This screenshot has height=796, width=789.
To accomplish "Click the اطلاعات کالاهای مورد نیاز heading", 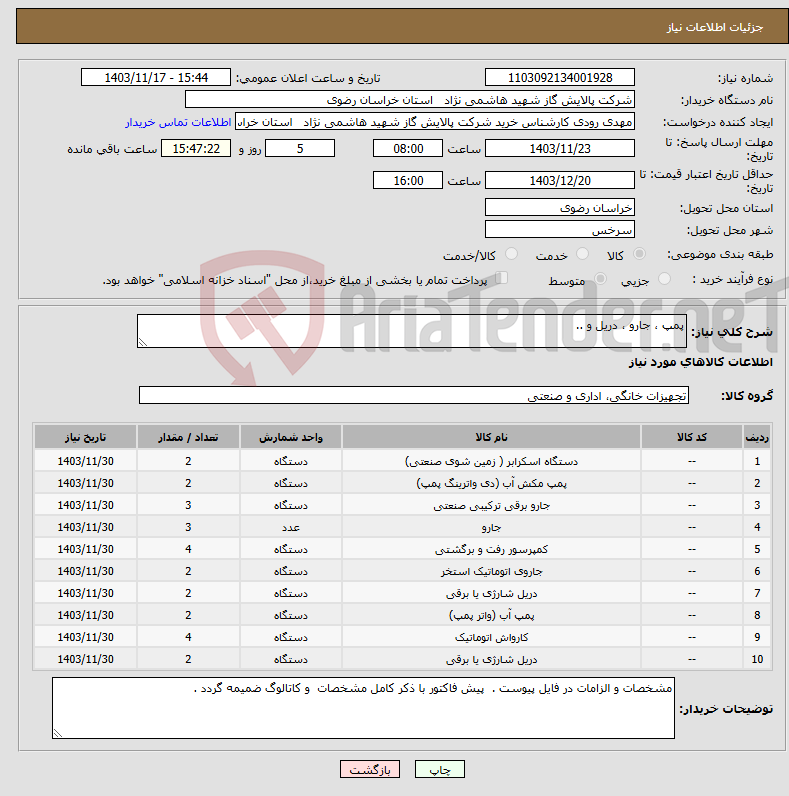I will [x=700, y=362].
